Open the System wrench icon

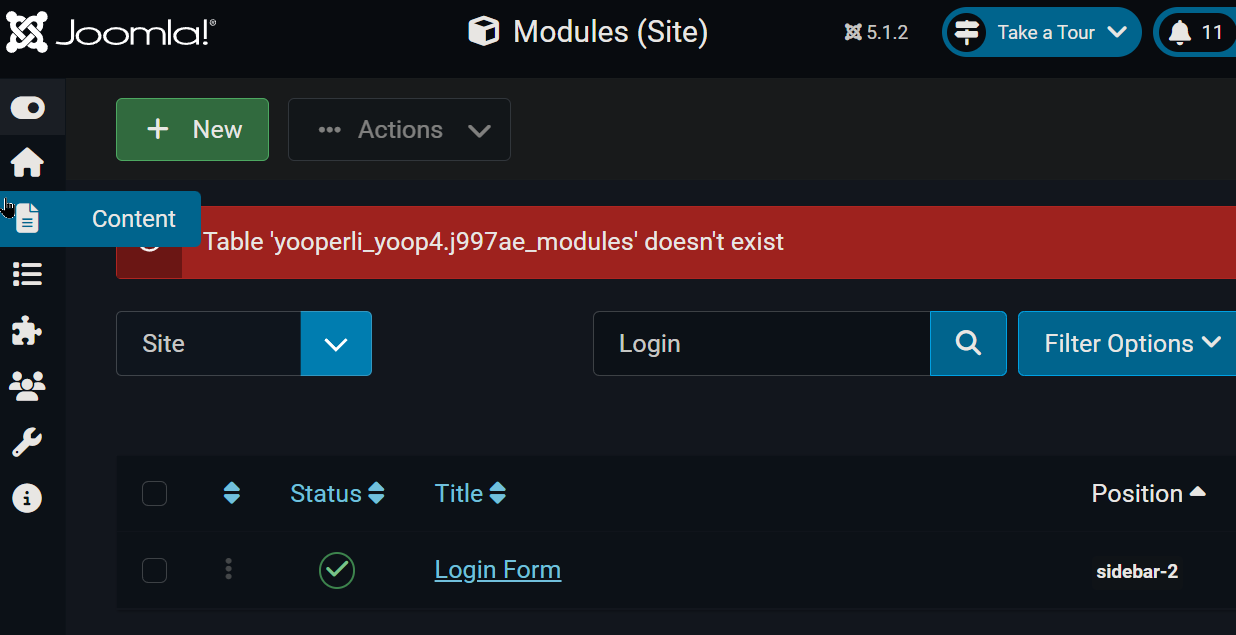click(27, 442)
